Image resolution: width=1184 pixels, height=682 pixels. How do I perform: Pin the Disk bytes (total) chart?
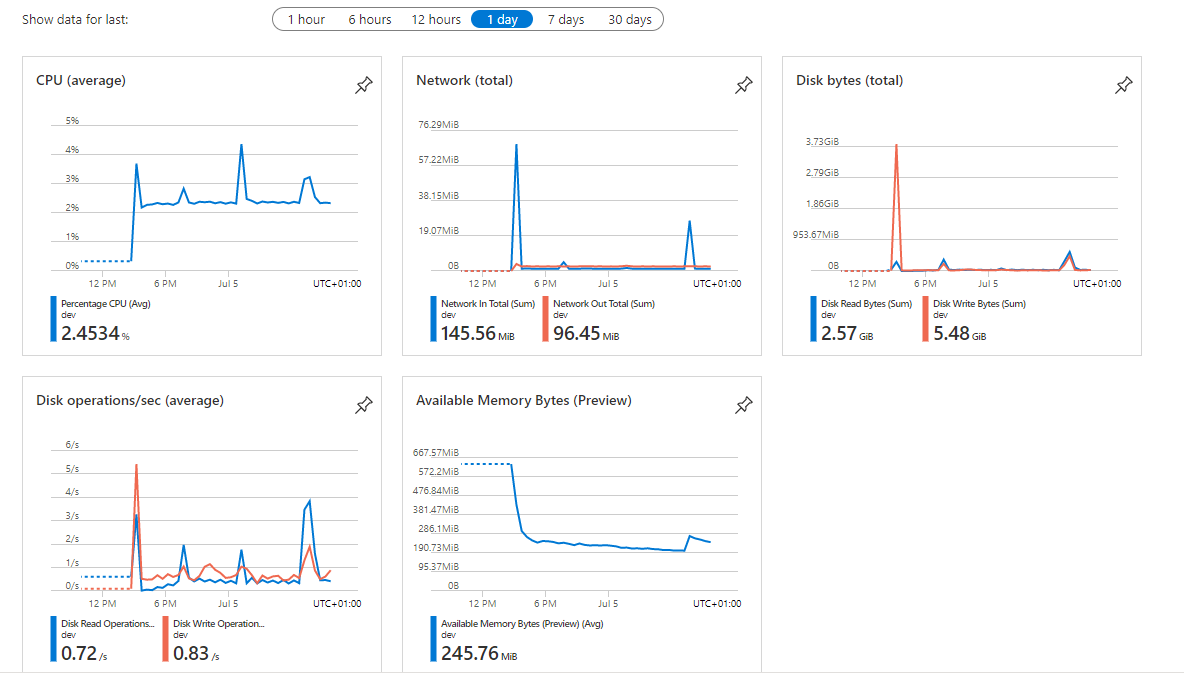point(1123,85)
